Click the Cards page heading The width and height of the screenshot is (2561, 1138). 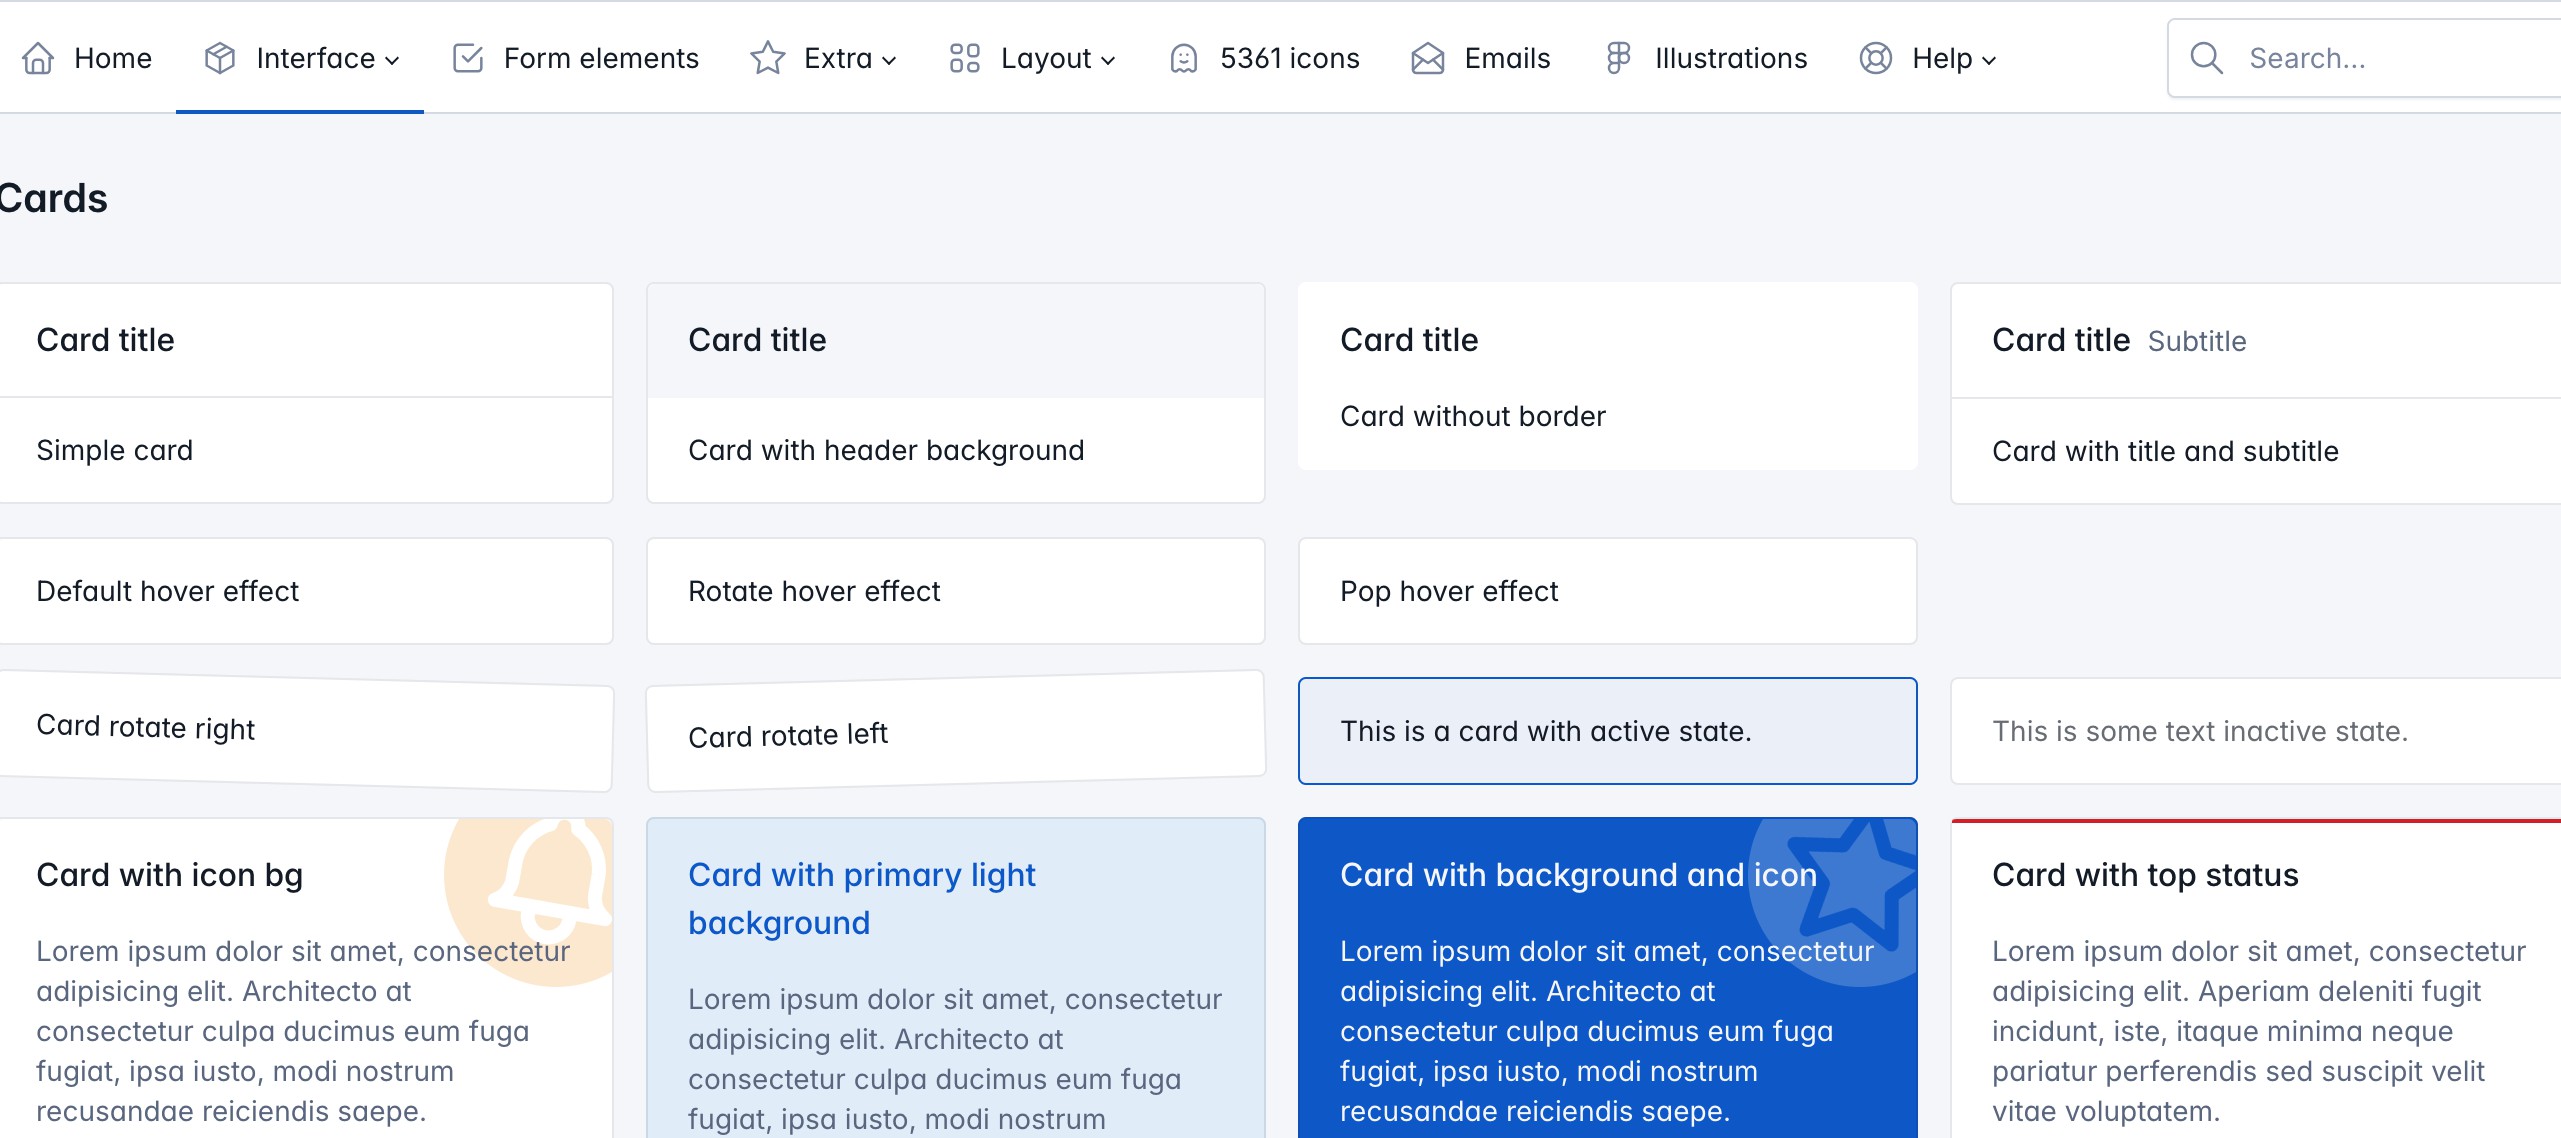click(x=52, y=198)
